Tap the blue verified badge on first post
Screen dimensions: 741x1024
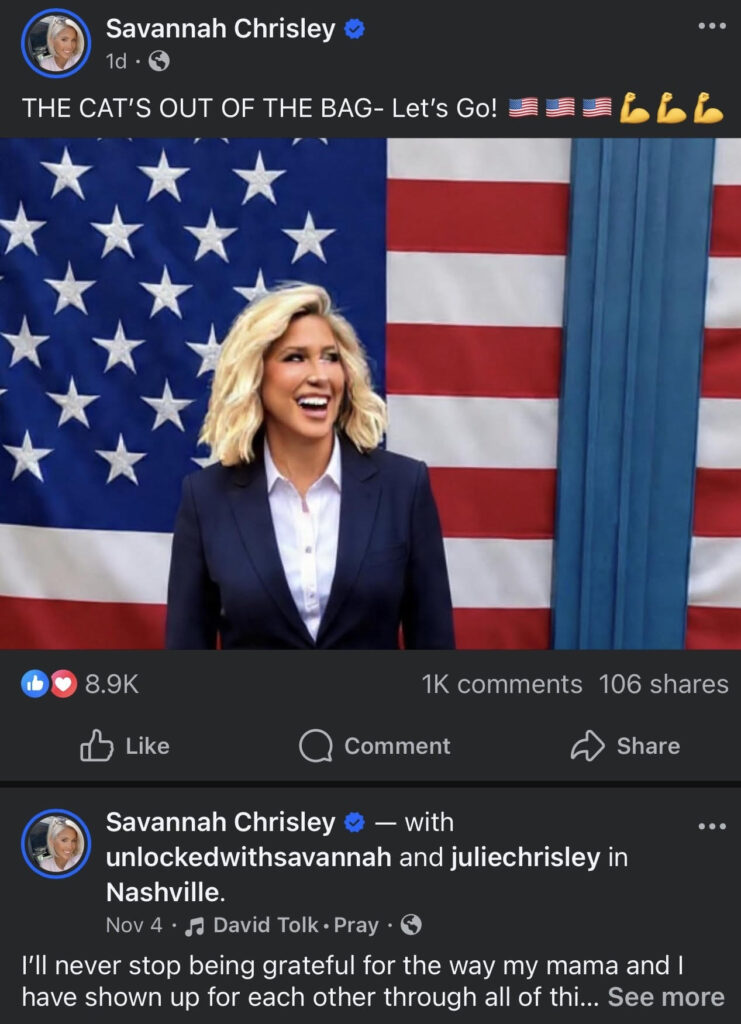click(x=354, y=29)
